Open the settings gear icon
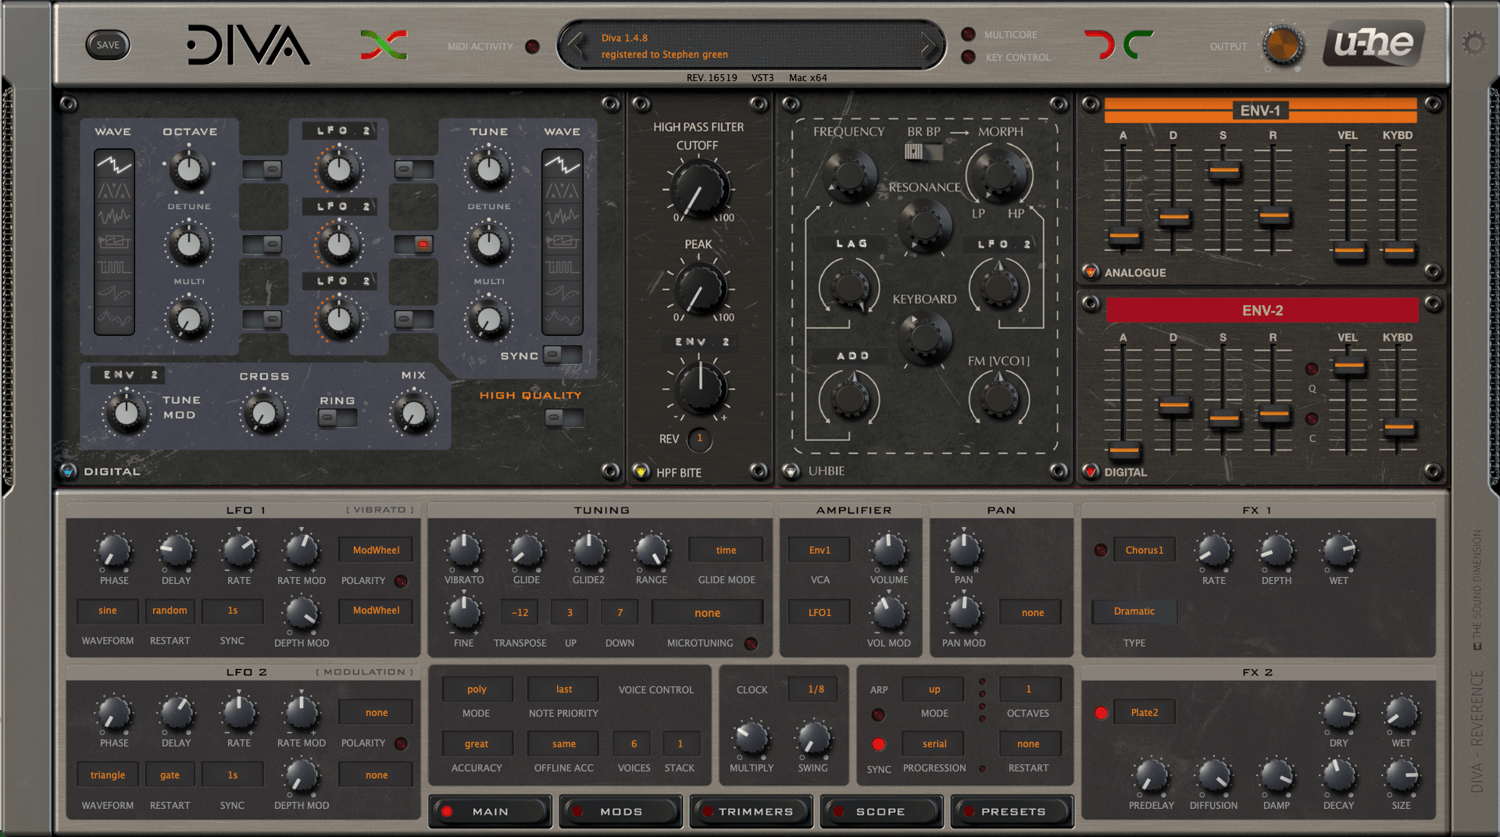1500x837 pixels. (1473, 43)
